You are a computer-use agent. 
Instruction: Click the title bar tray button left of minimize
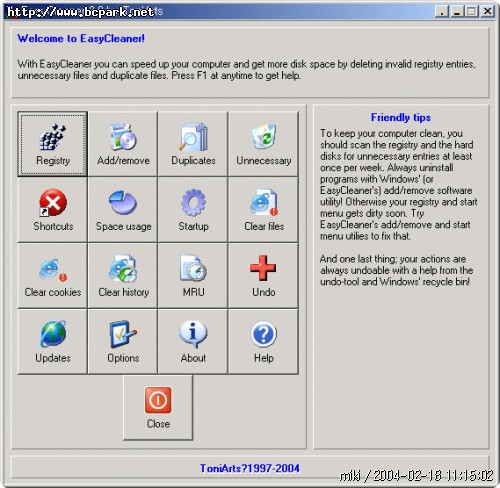click(x=442, y=12)
